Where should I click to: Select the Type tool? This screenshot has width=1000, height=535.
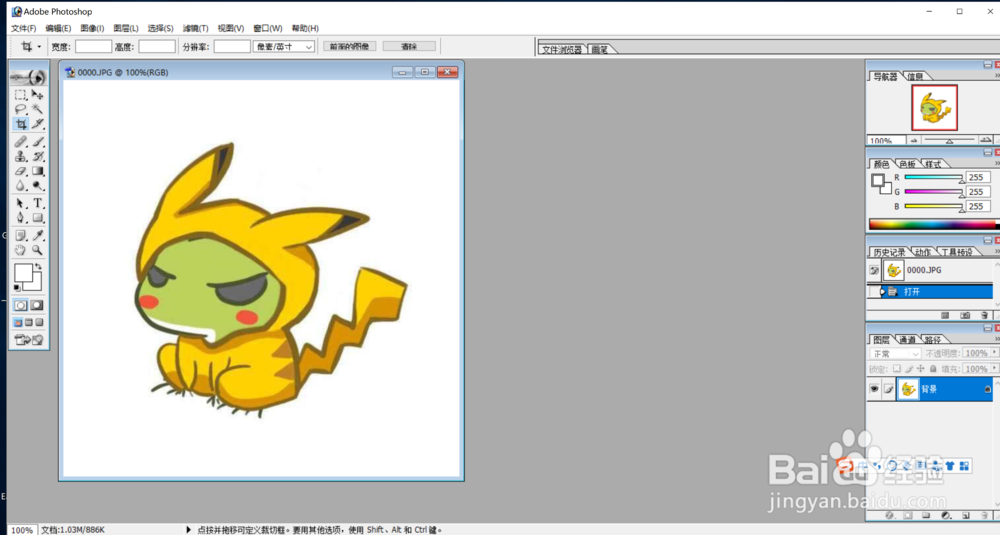pos(38,203)
